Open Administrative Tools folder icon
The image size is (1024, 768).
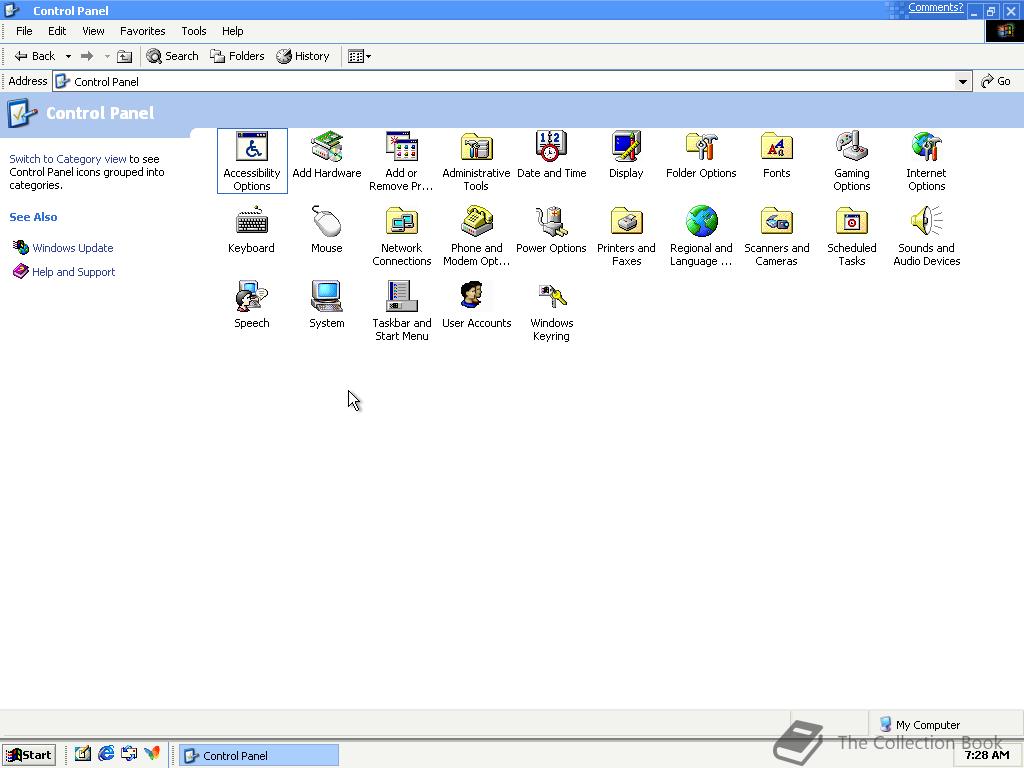(476, 161)
